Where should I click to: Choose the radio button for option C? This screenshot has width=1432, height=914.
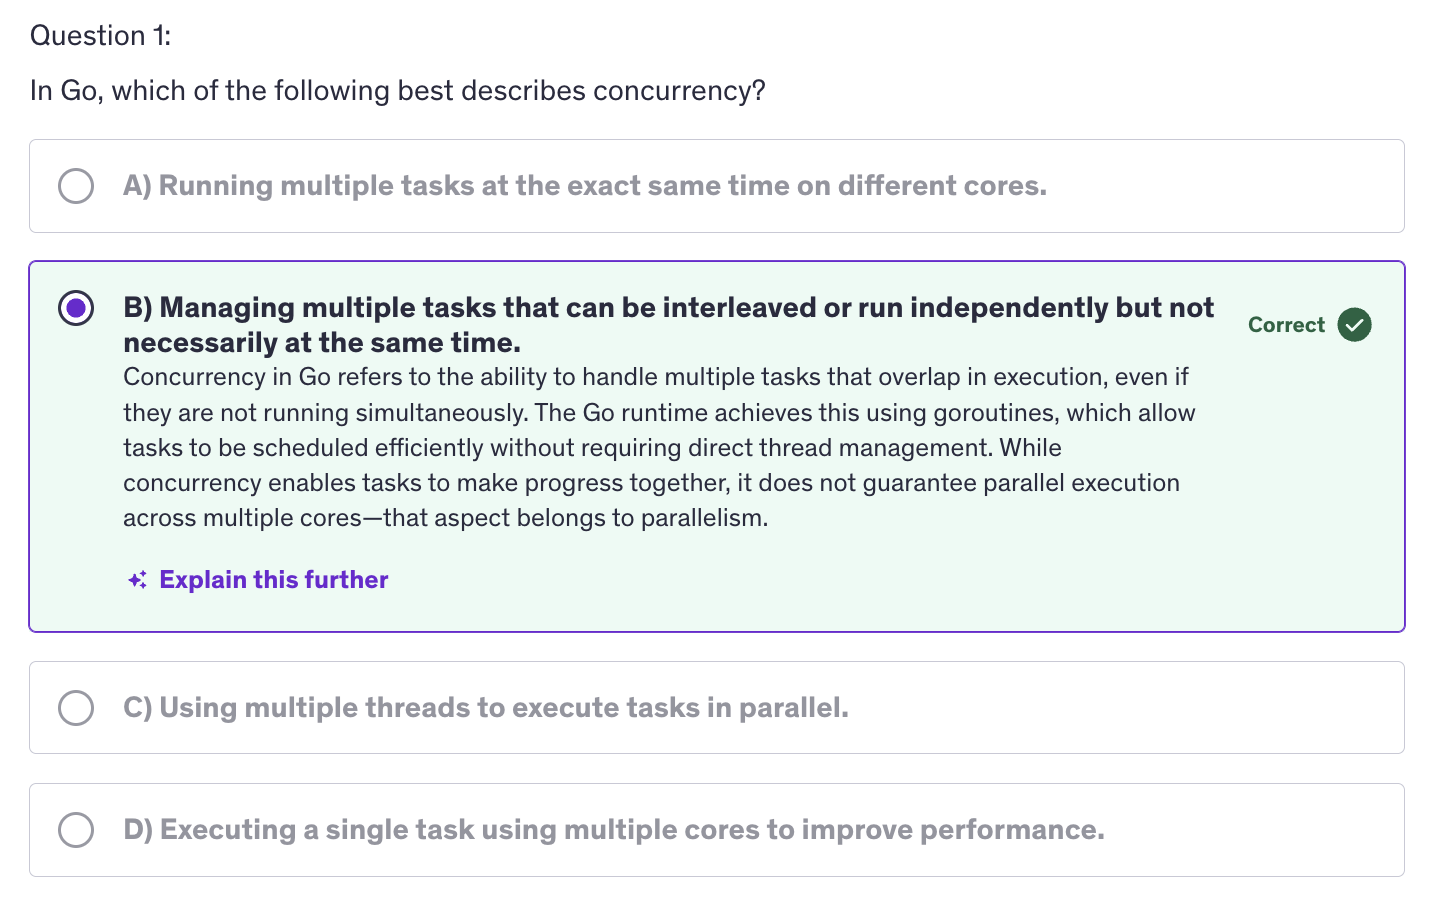[76, 708]
